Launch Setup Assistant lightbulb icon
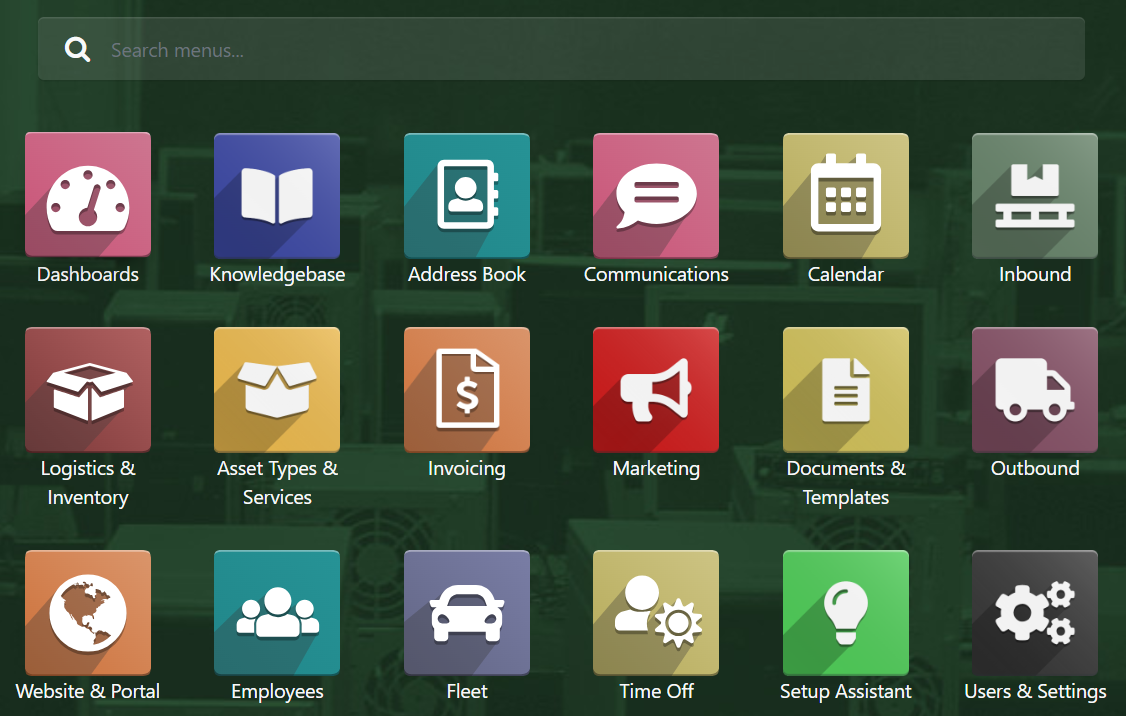The width and height of the screenshot is (1126, 716). [x=845, y=613]
